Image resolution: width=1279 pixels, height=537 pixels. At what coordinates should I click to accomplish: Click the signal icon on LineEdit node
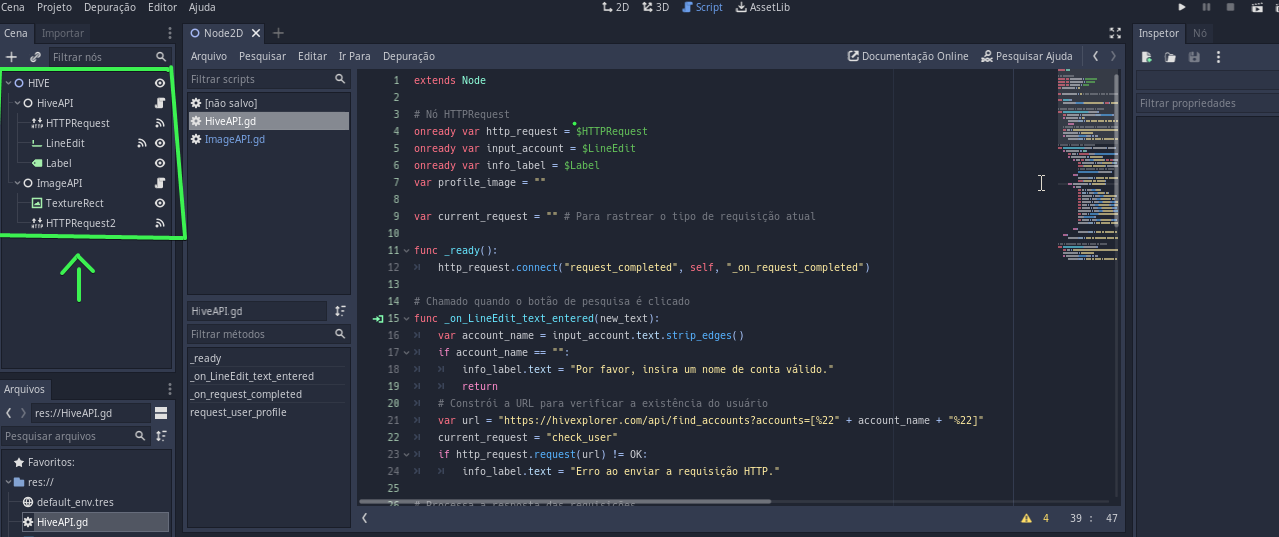tap(142, 143)
